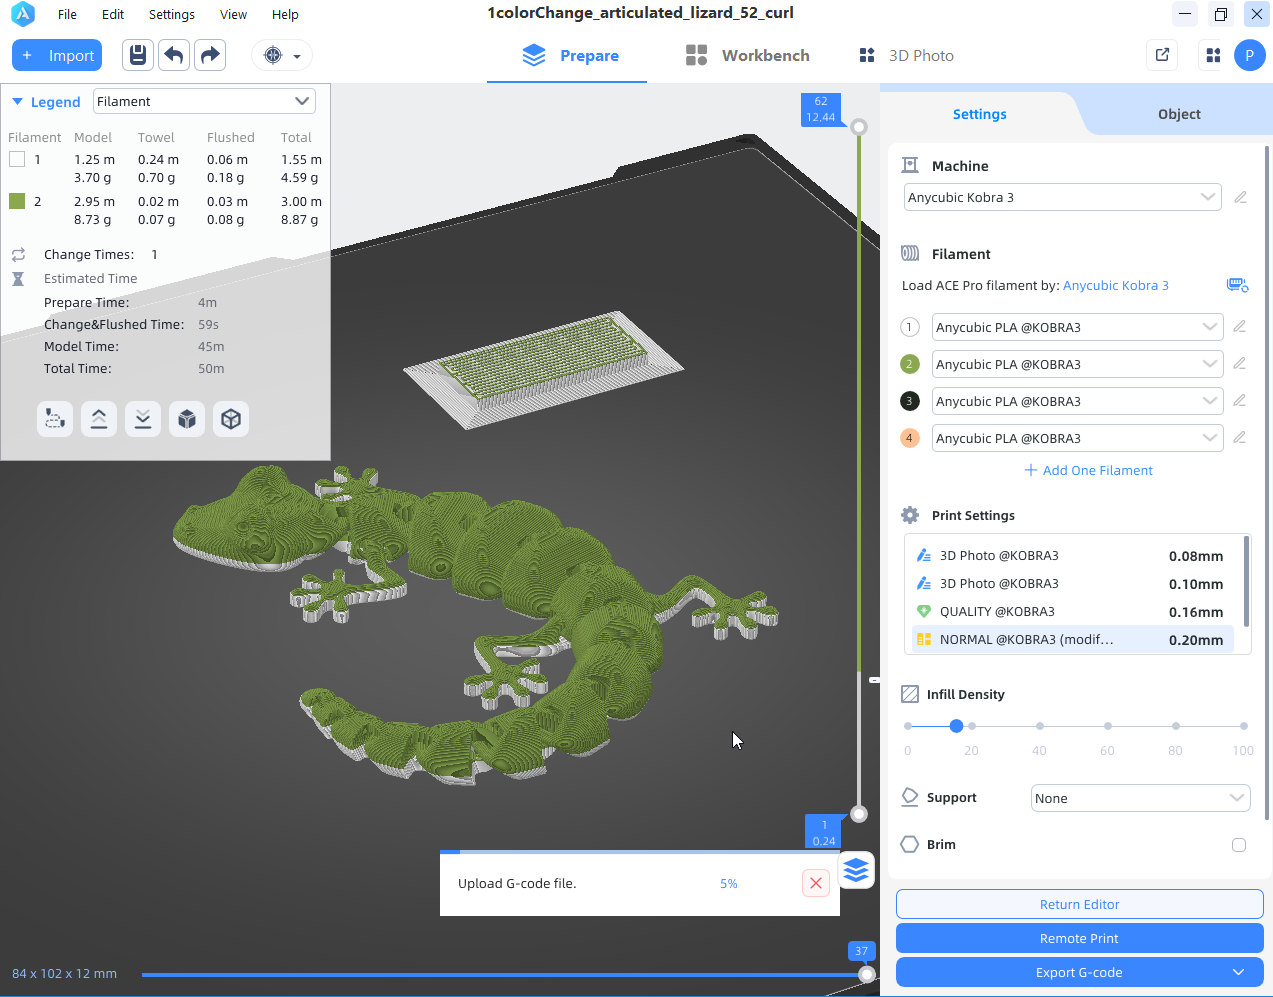Click Add One Filament link
The height and width of the screenshot is (997, 1273).
[1088, 470]
